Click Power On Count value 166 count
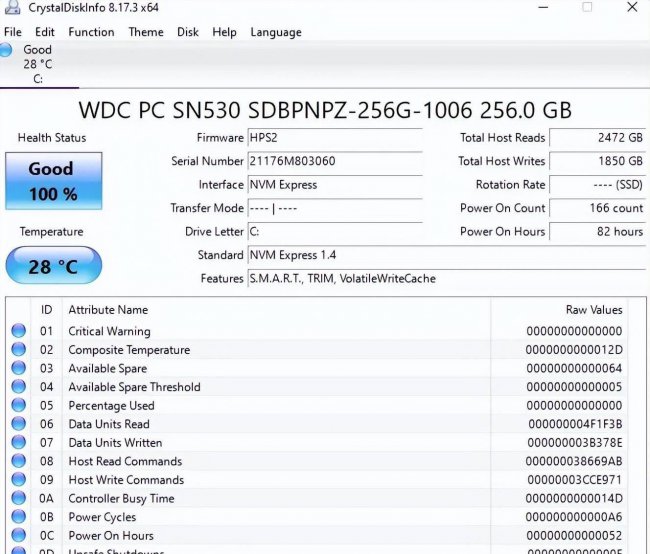Screen dimensions: 650x554 click(597, 208)
